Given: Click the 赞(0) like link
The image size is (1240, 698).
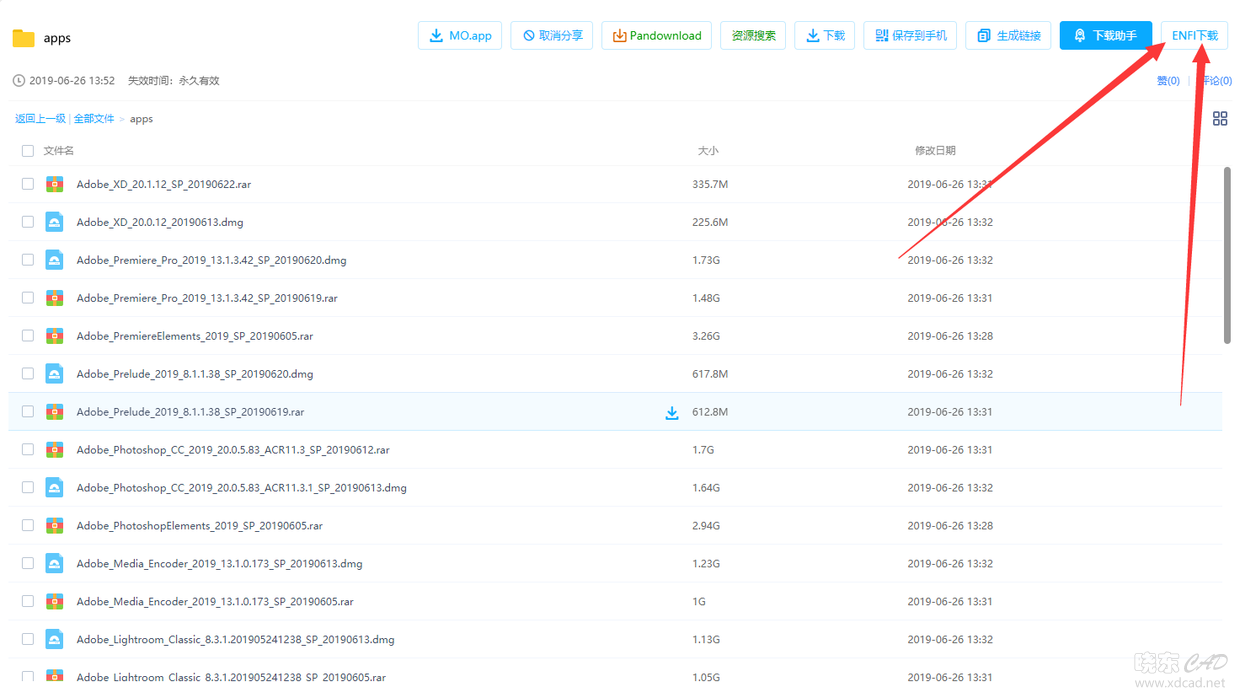Looking at the screenshot, I should click(x=1168, y=81).
